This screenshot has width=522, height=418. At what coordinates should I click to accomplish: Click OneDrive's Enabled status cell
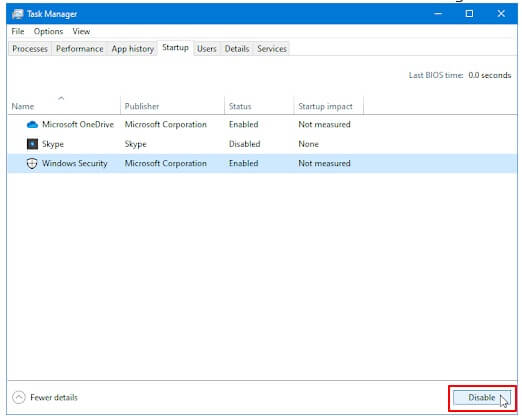point(243,125)
